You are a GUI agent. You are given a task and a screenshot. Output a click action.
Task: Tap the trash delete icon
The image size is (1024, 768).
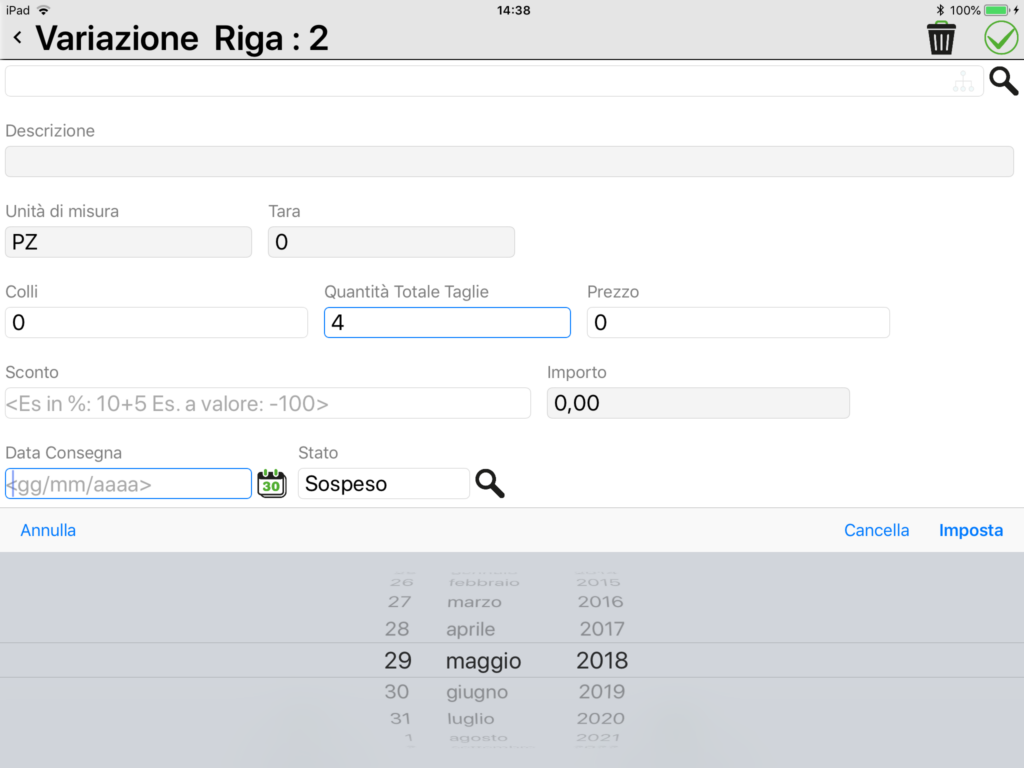coord(941,38)
